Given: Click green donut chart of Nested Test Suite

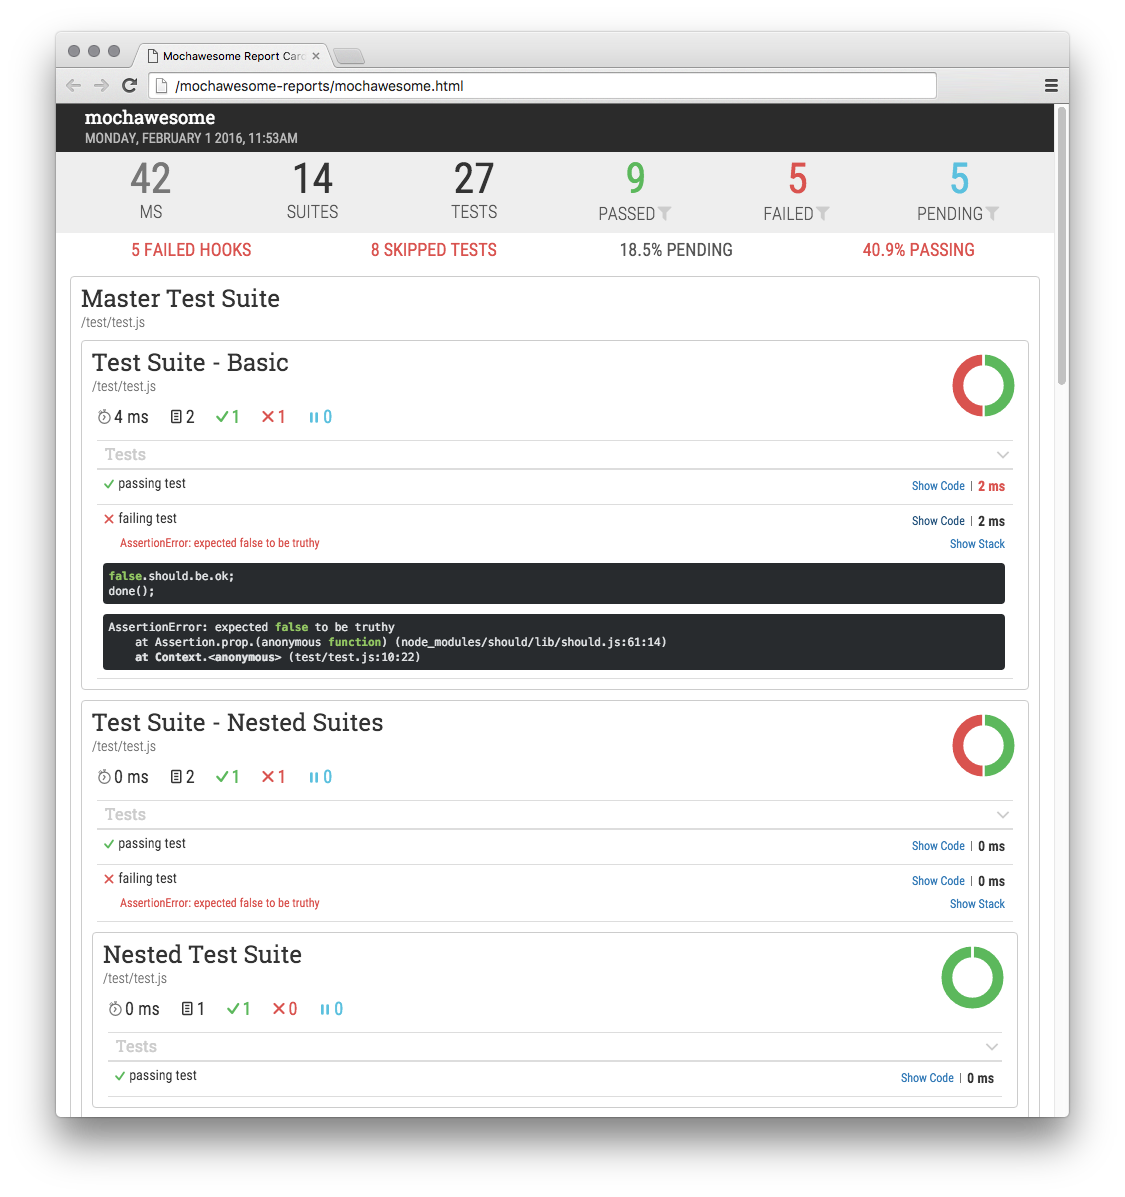Looking at the screenshot, I should (972, 978).
